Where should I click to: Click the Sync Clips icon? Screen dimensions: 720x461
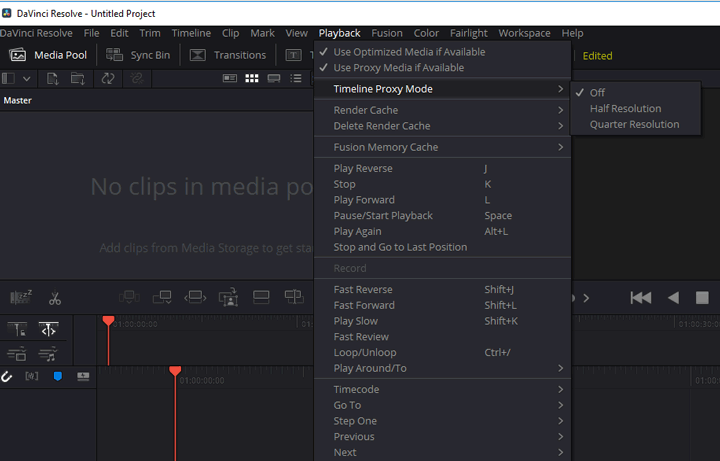(107, 78)
